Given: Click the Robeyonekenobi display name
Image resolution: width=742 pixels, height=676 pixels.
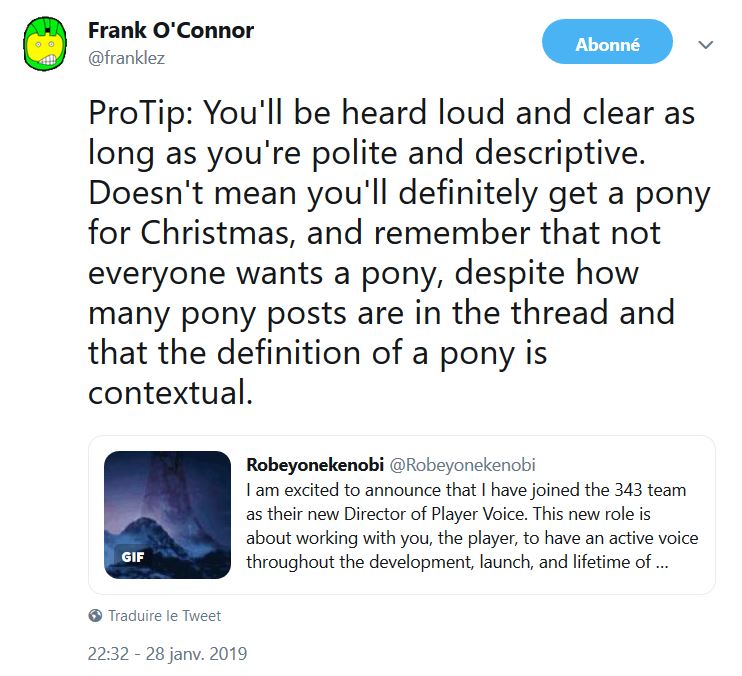Looking at the screenshot, I should [x=311, y=465].
